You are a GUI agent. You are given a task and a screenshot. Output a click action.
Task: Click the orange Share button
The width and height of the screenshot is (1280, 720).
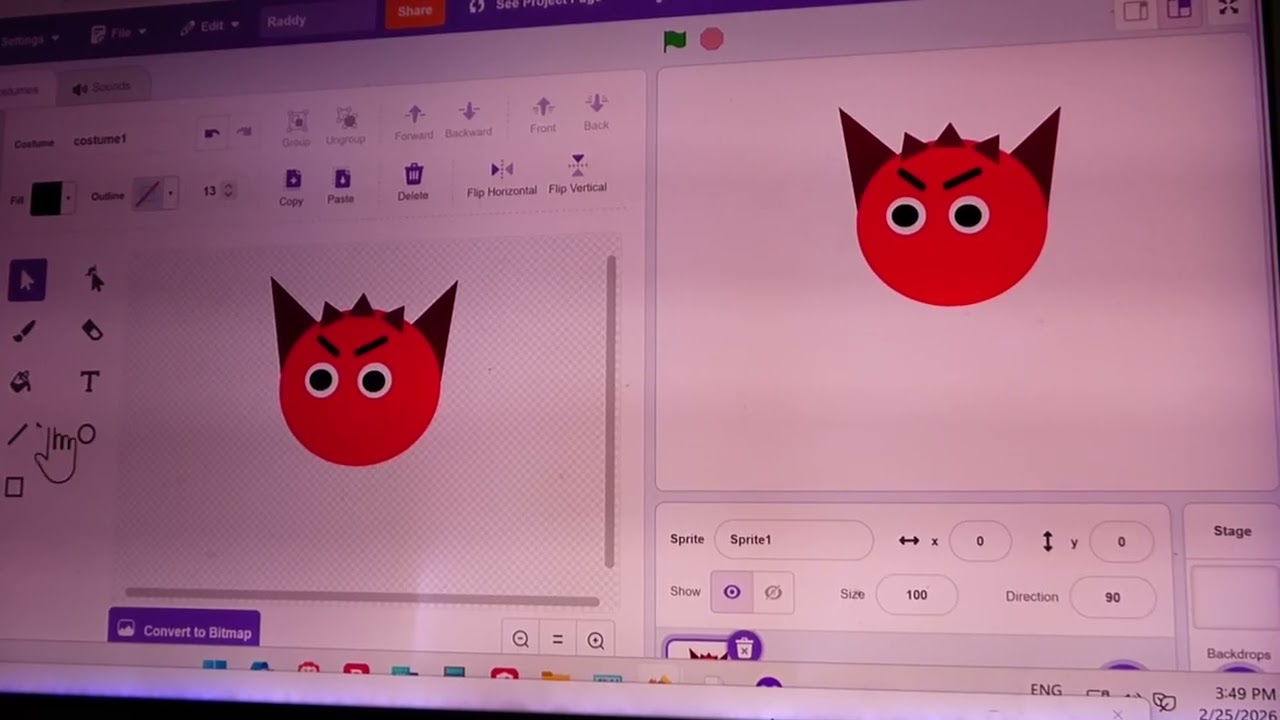tap(415, 11)
